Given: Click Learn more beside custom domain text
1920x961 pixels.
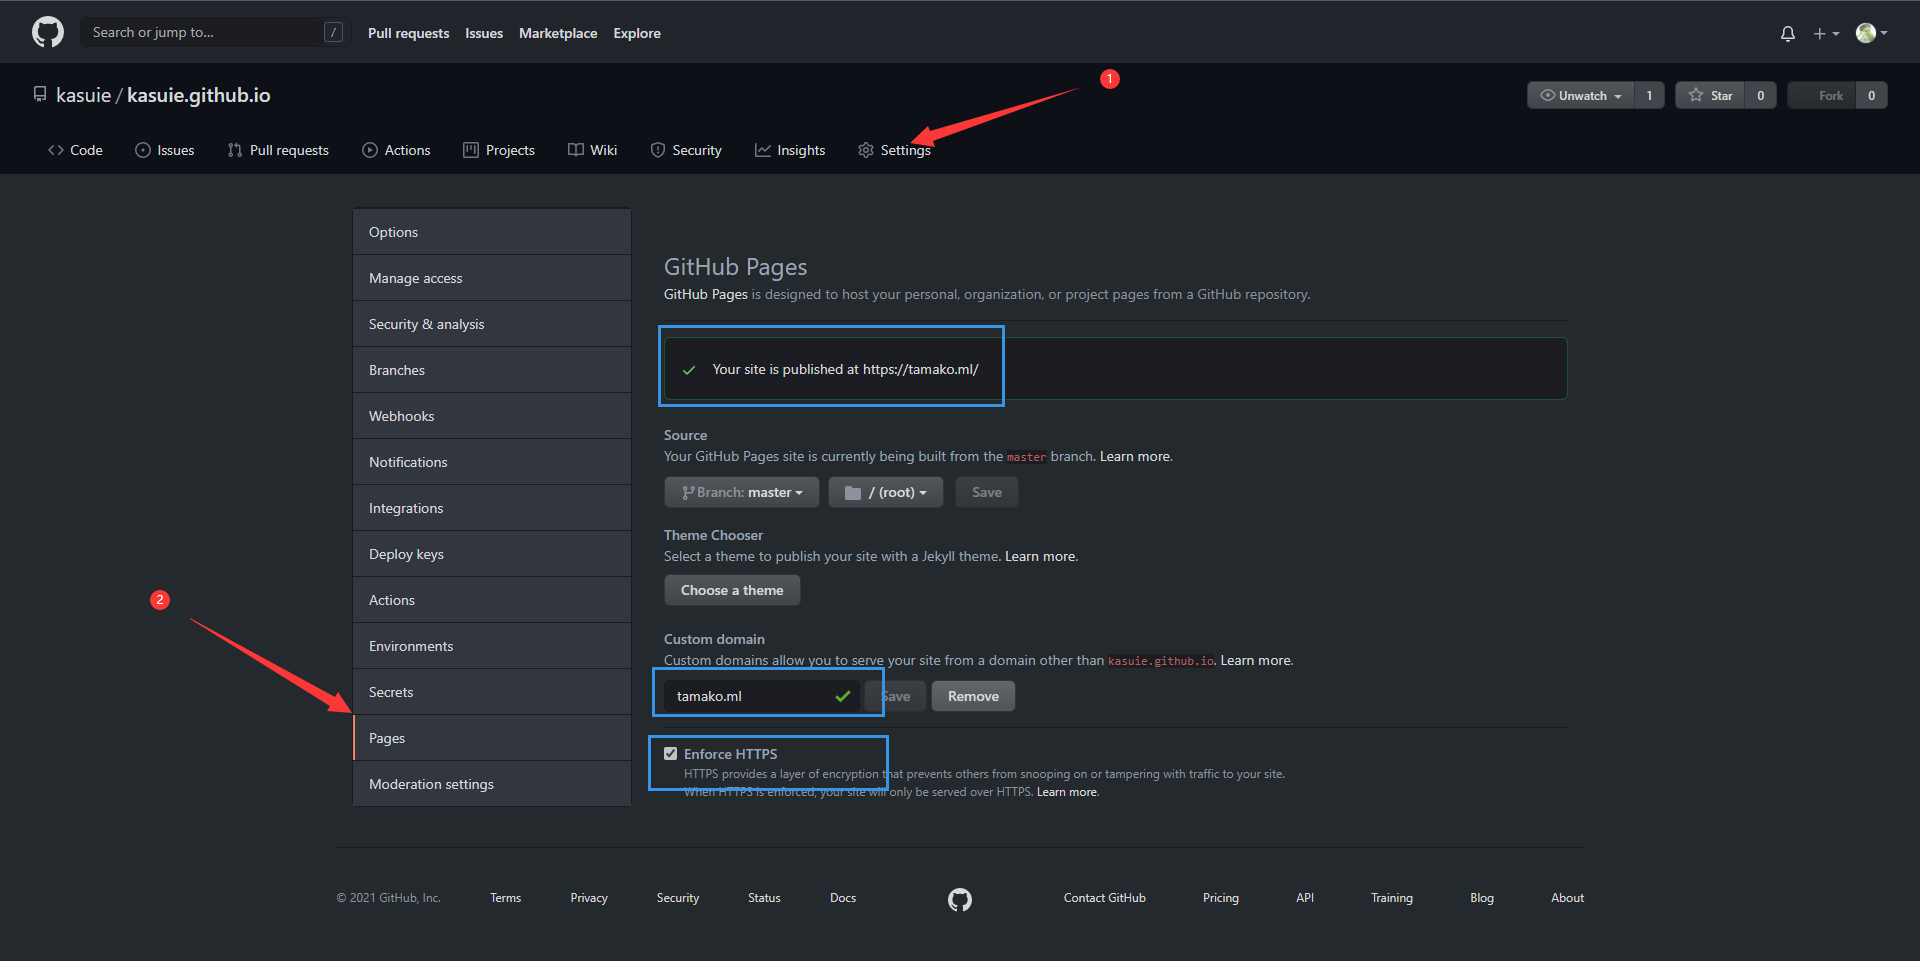Looking at the screenshot, I should pyautogui.click(x=1256, y=660).
